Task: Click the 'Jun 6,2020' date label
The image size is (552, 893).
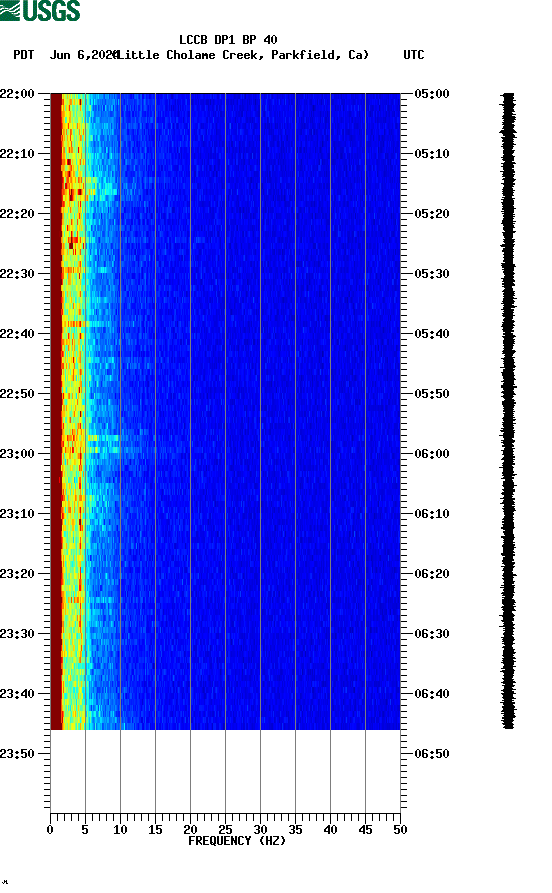Action: pyautogui.click(x=84, y=55)
